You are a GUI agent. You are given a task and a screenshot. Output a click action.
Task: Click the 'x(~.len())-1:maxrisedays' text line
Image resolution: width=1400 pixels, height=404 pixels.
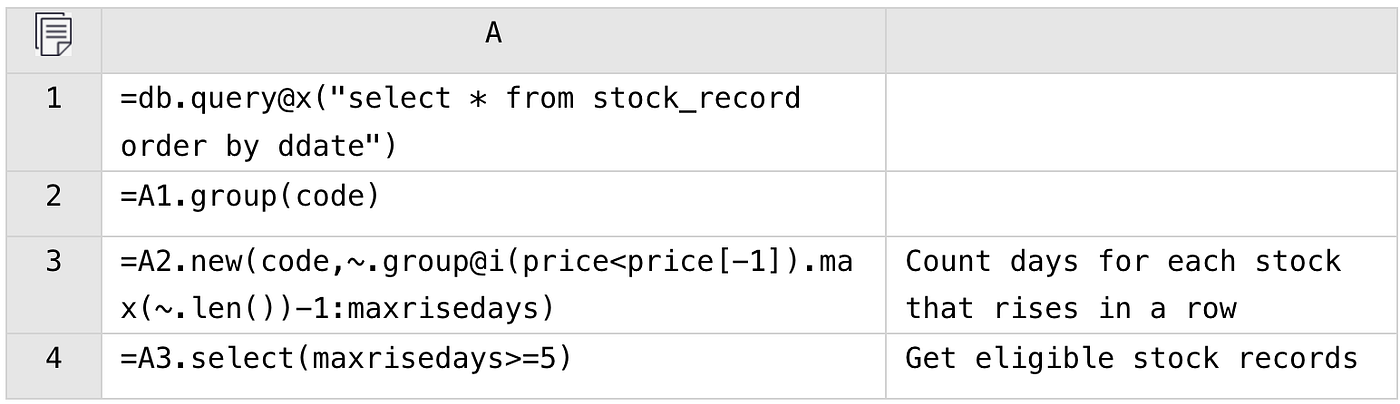click(x=337, y=310)
